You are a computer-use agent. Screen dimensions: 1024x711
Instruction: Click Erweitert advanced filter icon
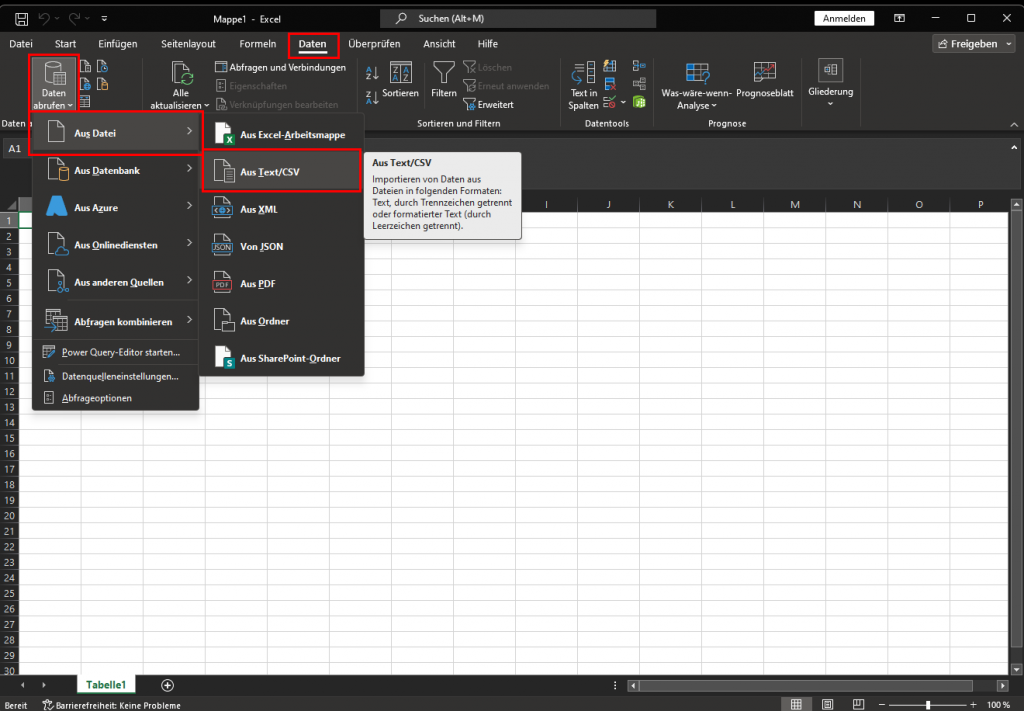point(469,104)
